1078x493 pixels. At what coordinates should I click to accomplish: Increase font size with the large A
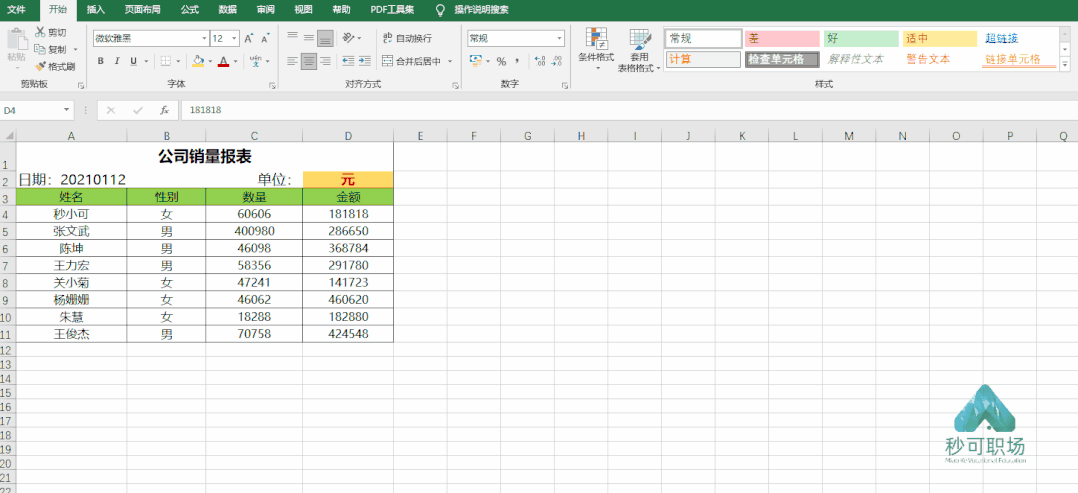coord(249,39)
